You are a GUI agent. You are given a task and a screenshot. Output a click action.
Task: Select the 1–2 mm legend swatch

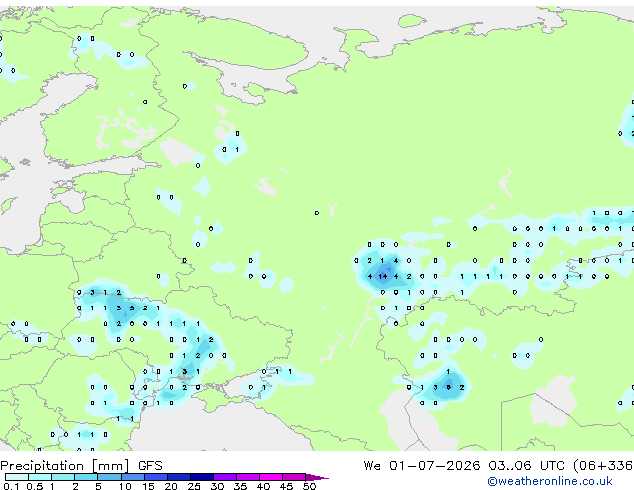click(63, 477)
